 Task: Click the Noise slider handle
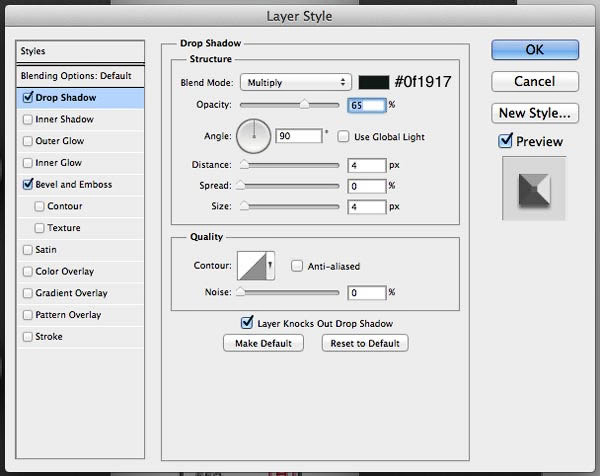(240, 292)
